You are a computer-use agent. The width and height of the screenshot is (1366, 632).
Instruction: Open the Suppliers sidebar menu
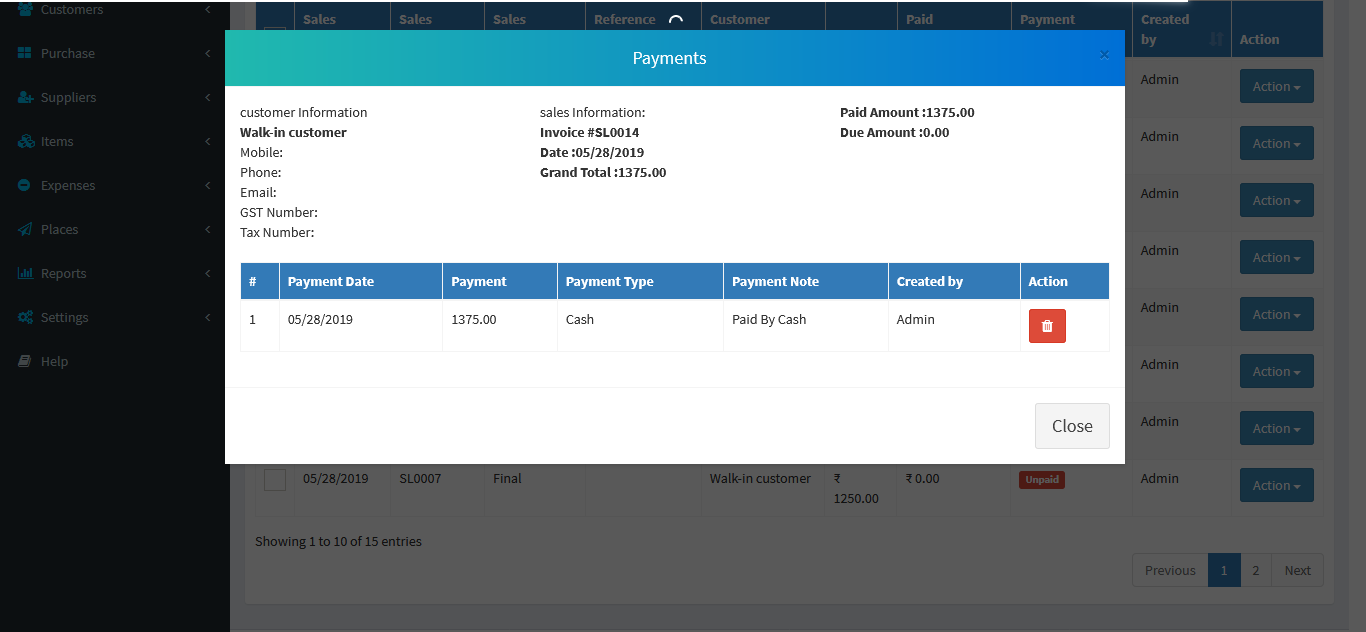68,97
